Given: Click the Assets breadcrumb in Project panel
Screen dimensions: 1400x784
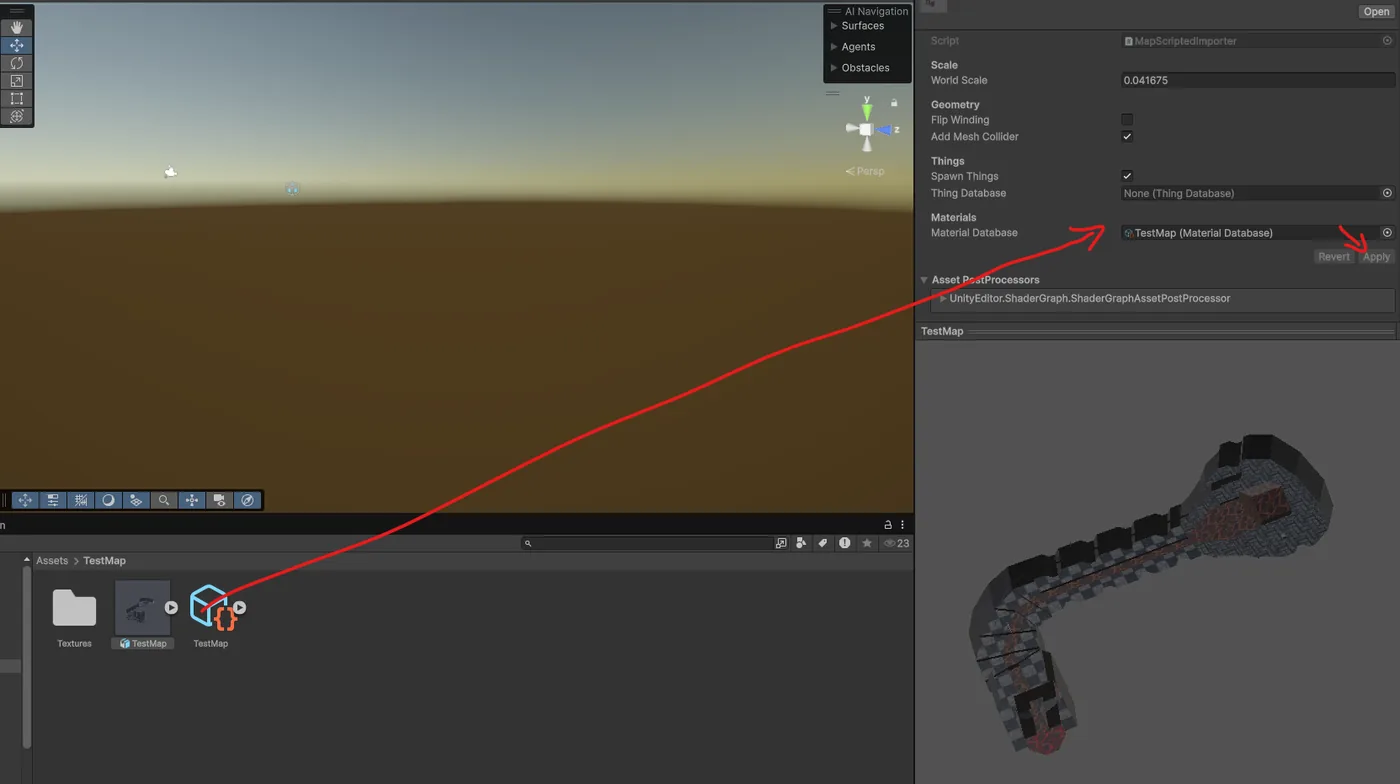Looking at the screenshot, I should (52, 561).
